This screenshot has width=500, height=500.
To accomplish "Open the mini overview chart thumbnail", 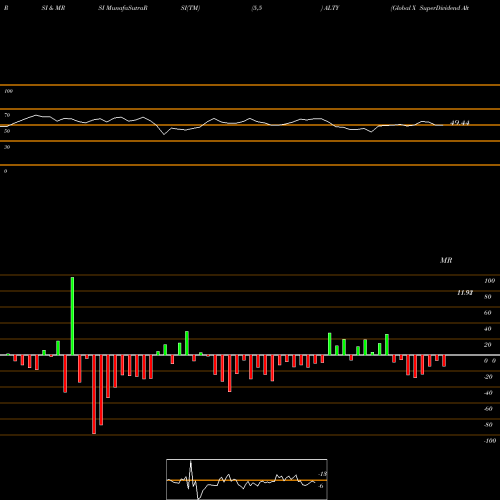I will [x=247, y=479].
